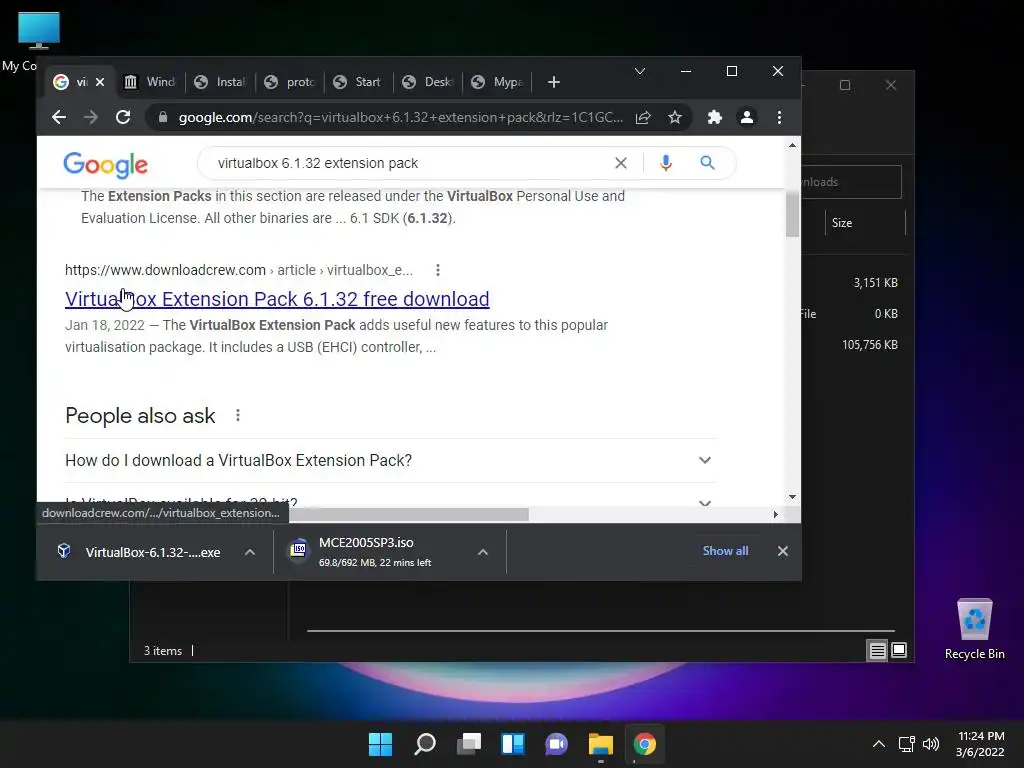
Task: Open the Windows Start menu
Action: point(380,744)
